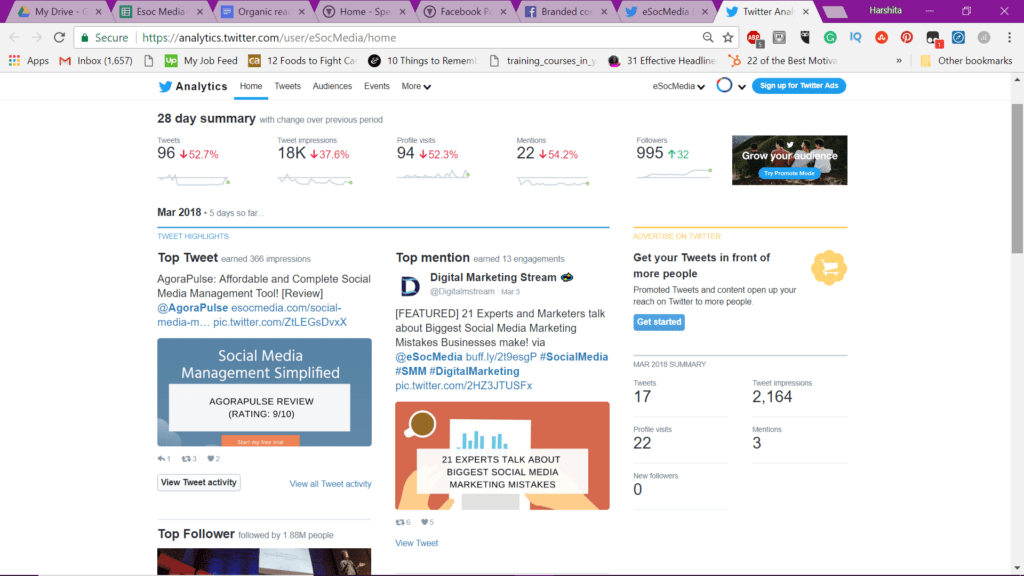Expand the More dropdown menu
1024x576 pixels.
(x=416, y=86)
